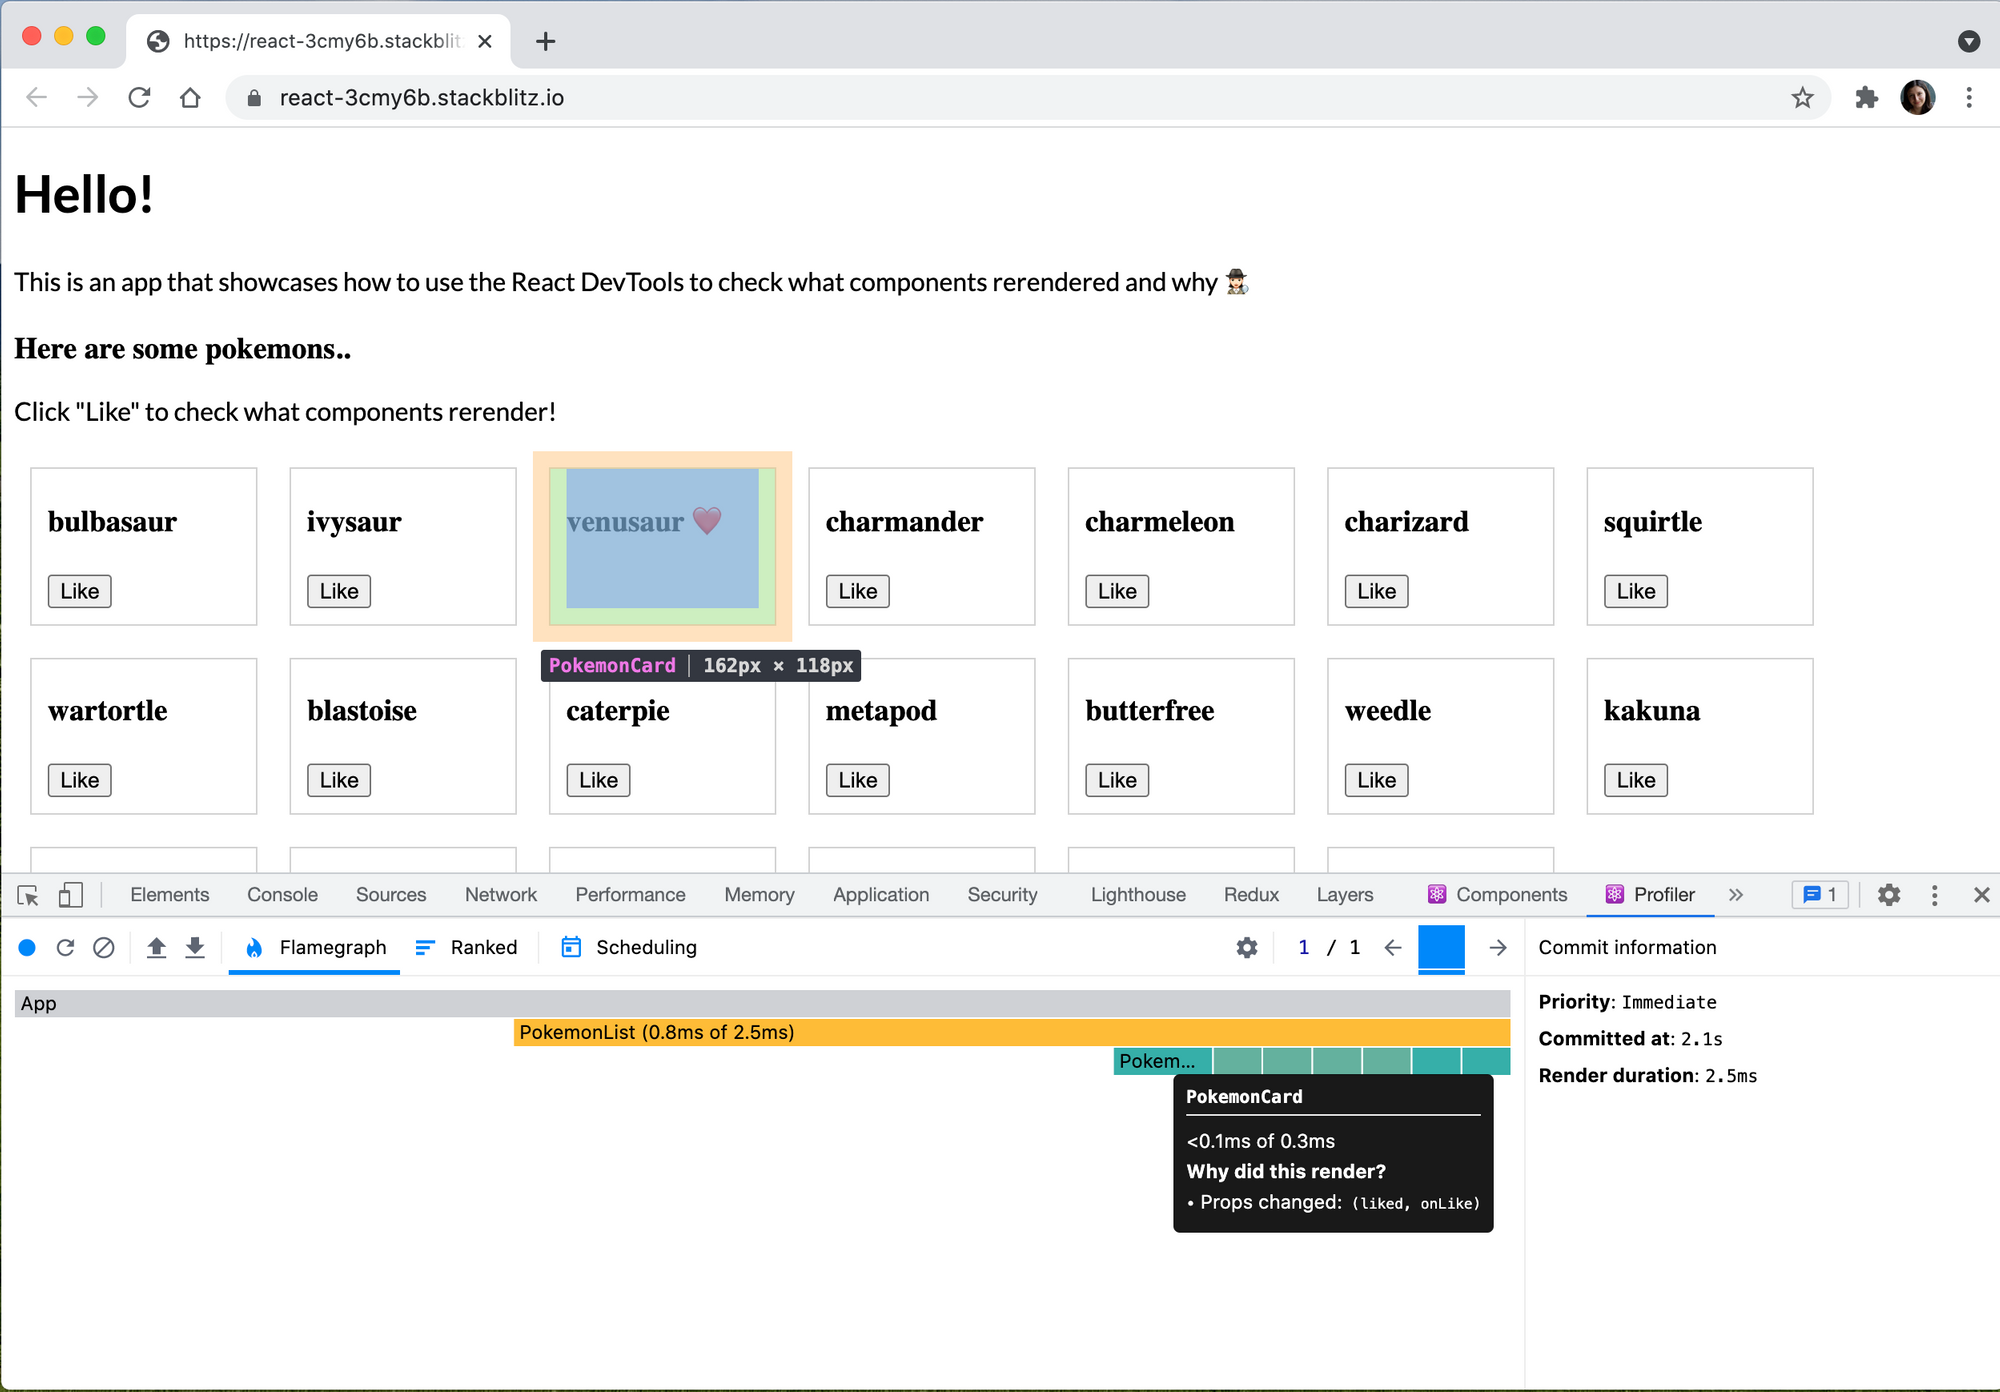Save the profile using the download icon
Viewport: 2000px width, 1392px height.
tap(195, 947)
